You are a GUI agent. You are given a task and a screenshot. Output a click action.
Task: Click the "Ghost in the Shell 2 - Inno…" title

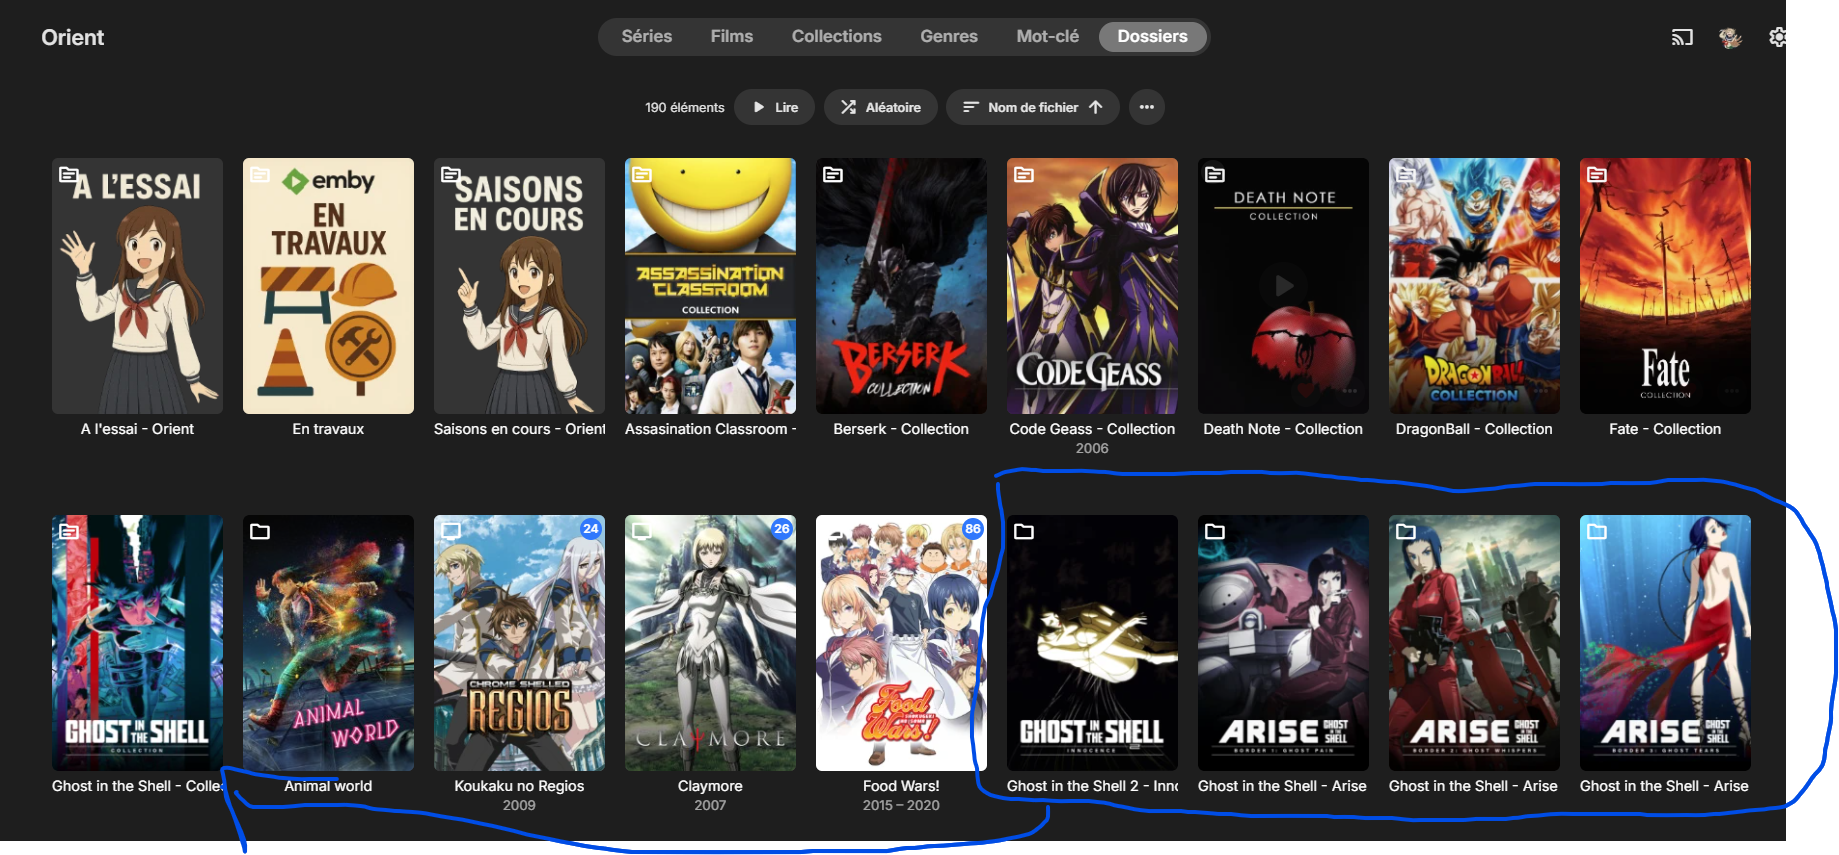click(1092, 786)
